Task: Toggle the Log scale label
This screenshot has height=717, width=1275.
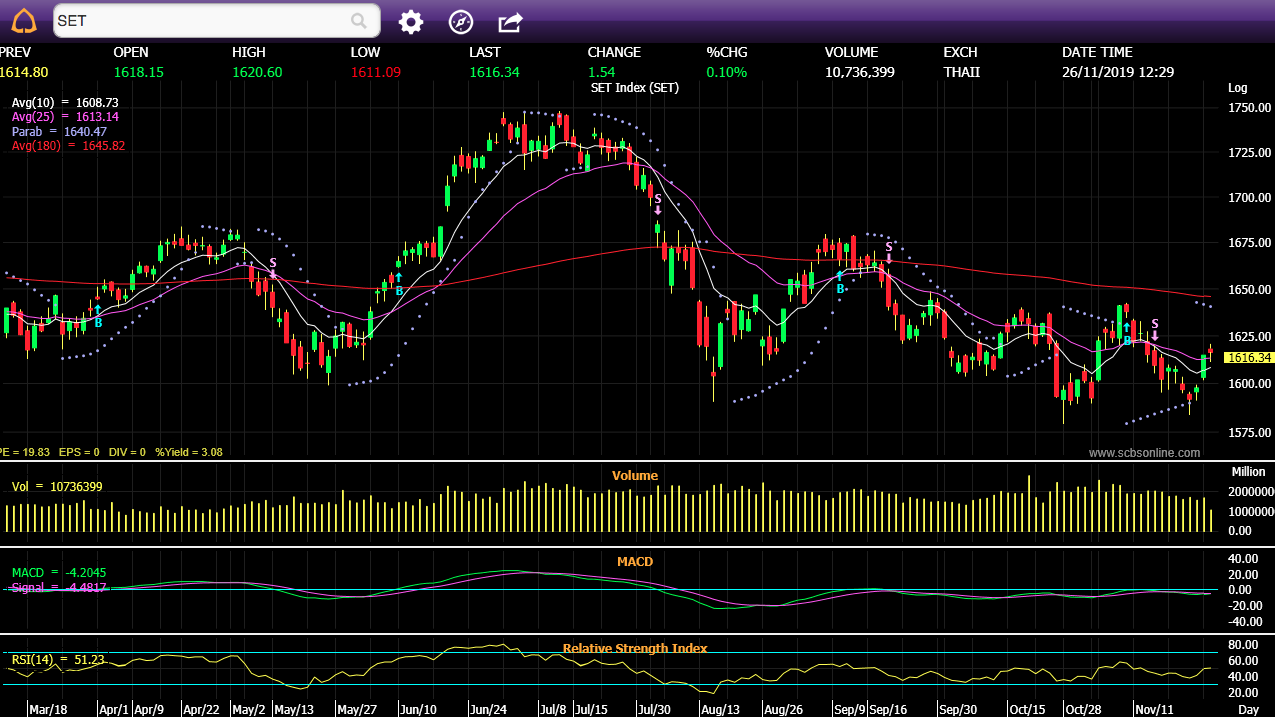Action: 1237,88
